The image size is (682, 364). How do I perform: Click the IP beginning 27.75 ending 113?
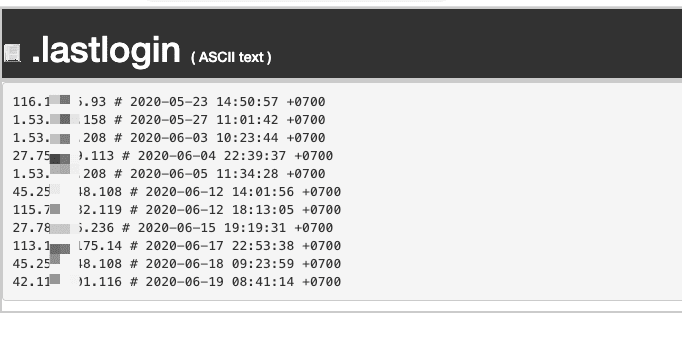click(x=63, y=156)
